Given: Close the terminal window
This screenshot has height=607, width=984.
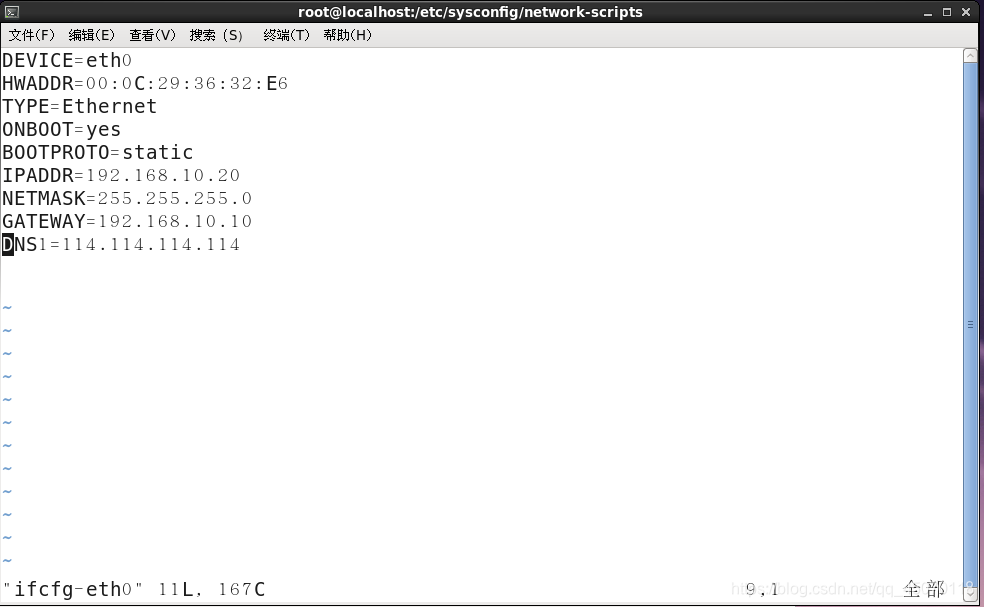Looking at the screenshot, I should [x=966, y=12].
